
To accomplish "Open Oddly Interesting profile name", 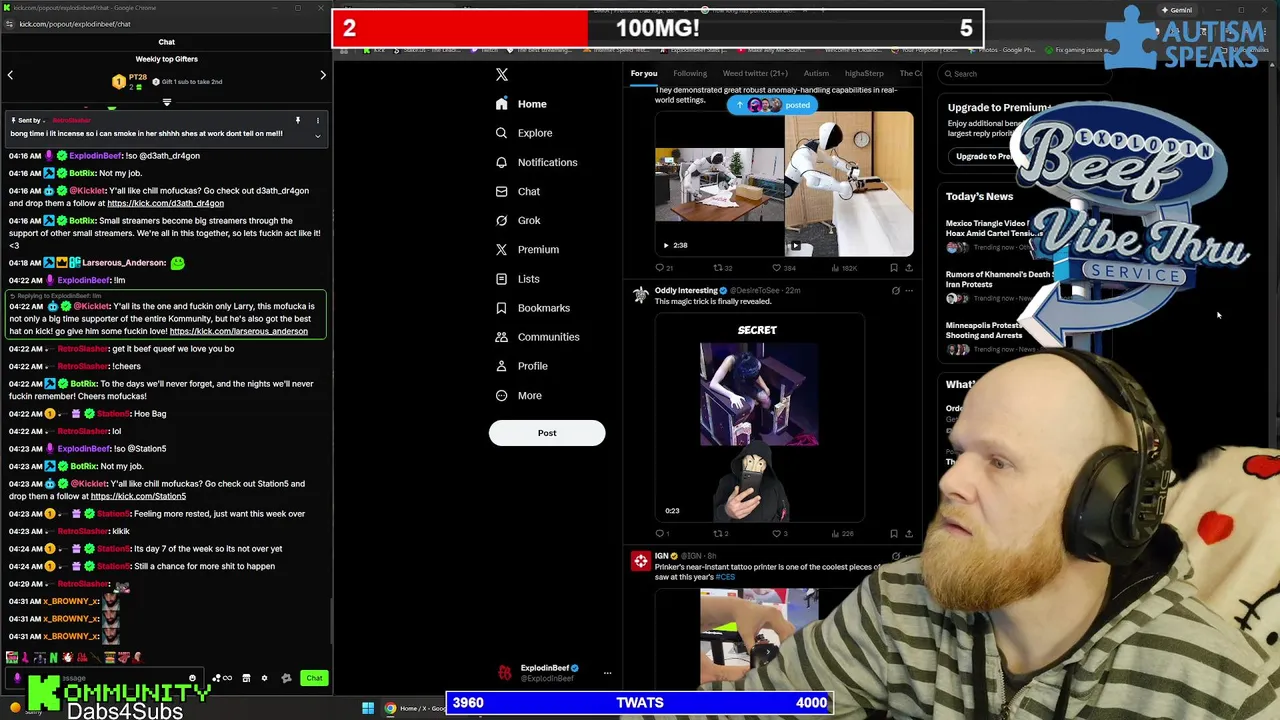I will [686, 290].
